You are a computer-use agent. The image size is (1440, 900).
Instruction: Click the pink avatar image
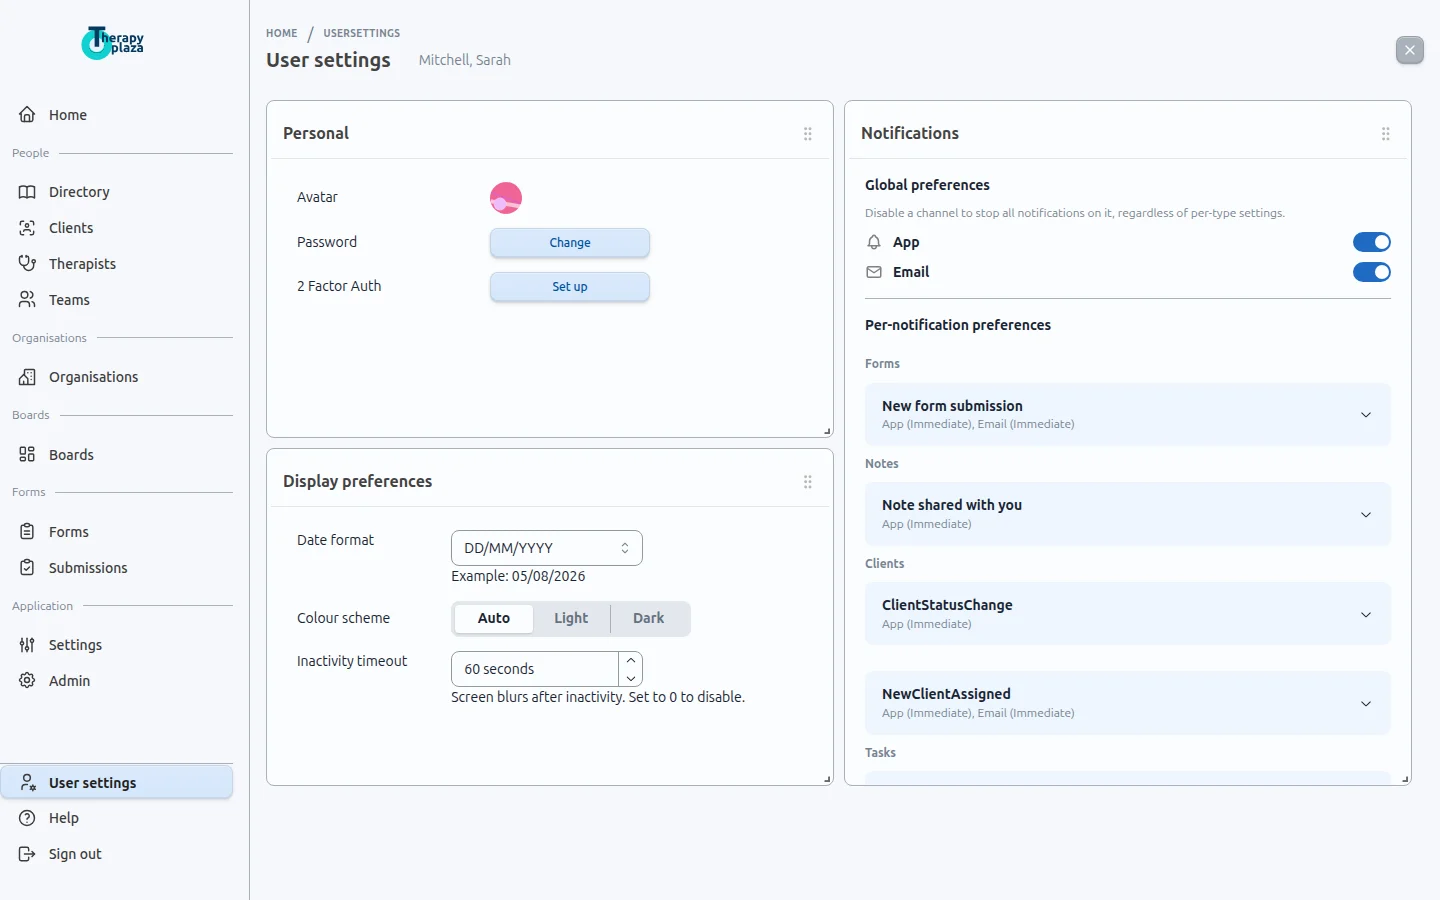pyautogui.click(x=506, y=198)
